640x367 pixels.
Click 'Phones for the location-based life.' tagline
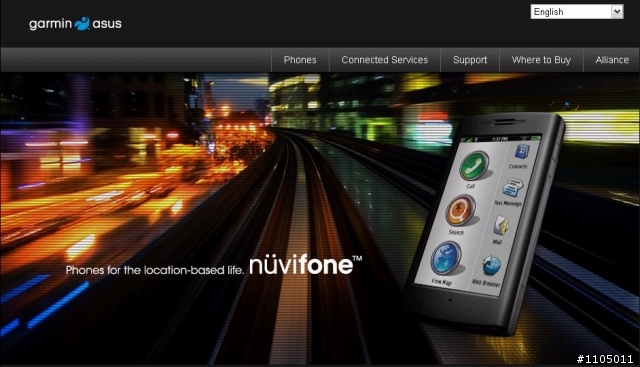click(x=155, y=270)
